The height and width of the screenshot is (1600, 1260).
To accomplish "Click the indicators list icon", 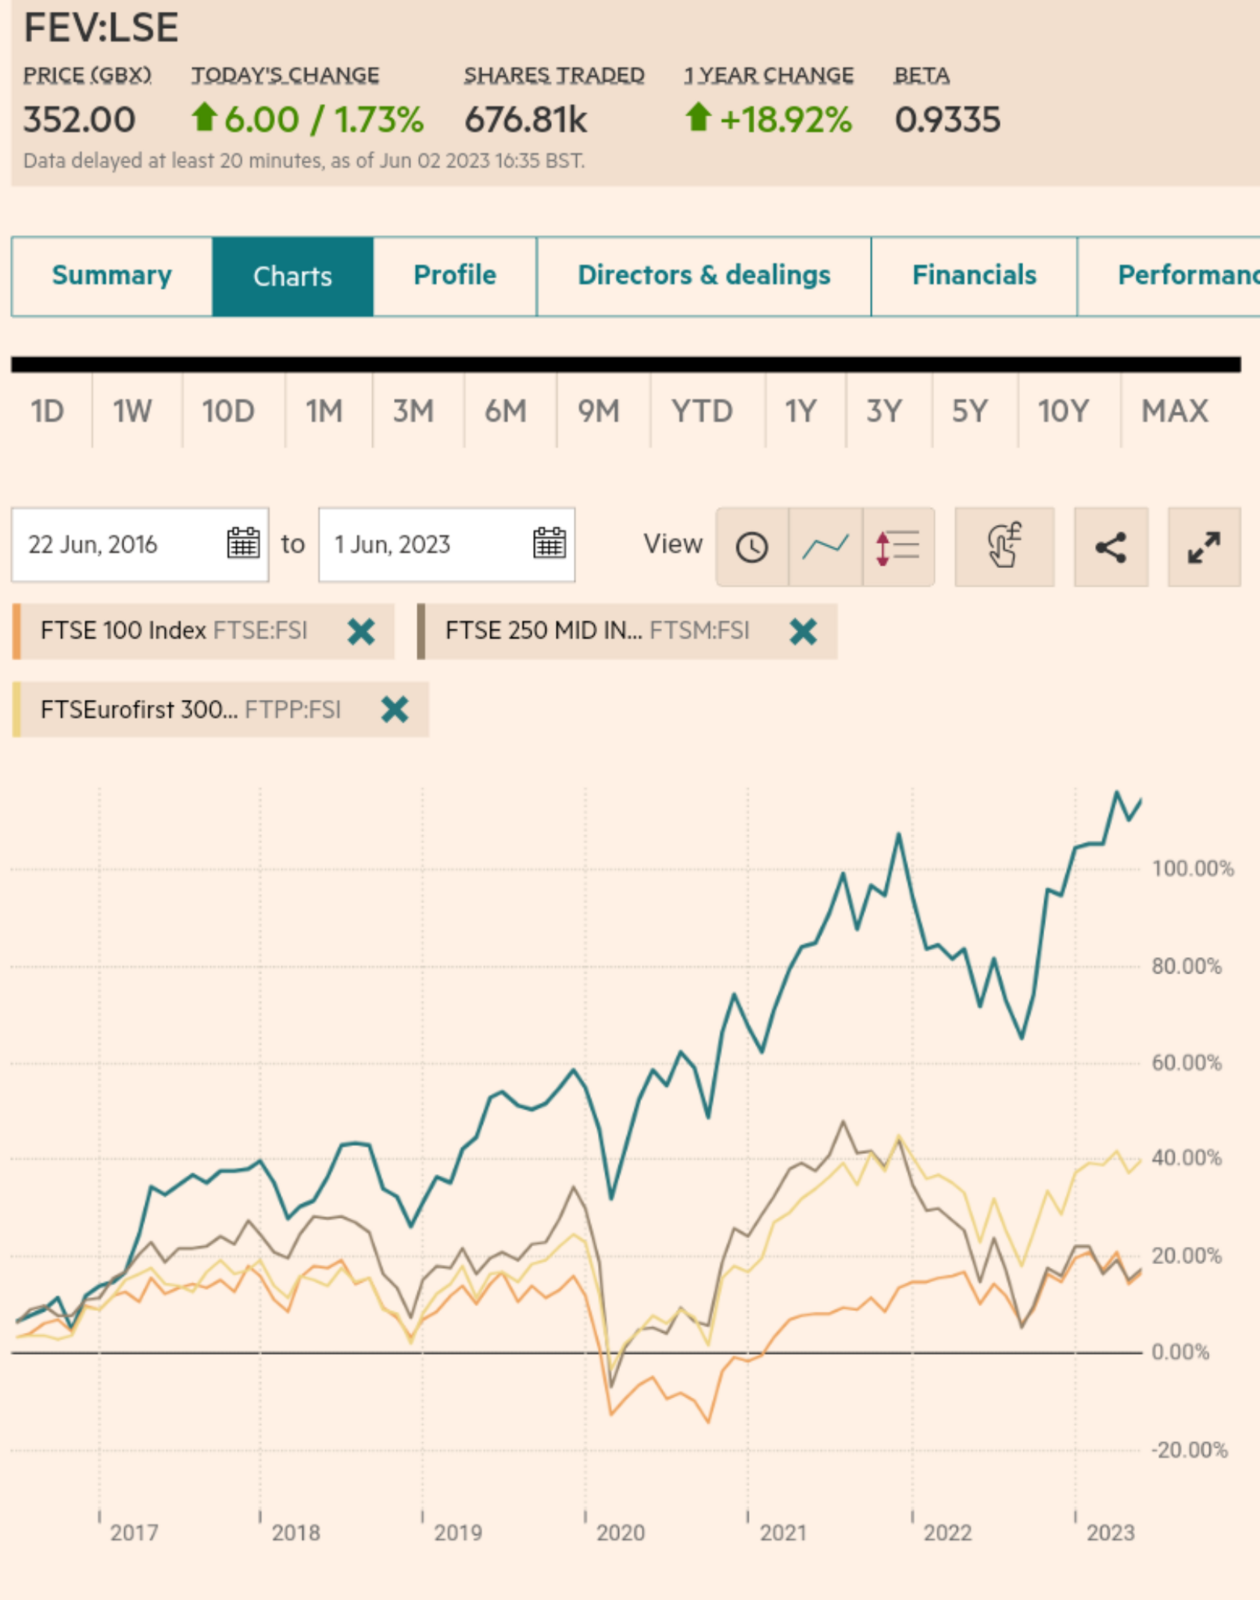I will pos(898,546).
